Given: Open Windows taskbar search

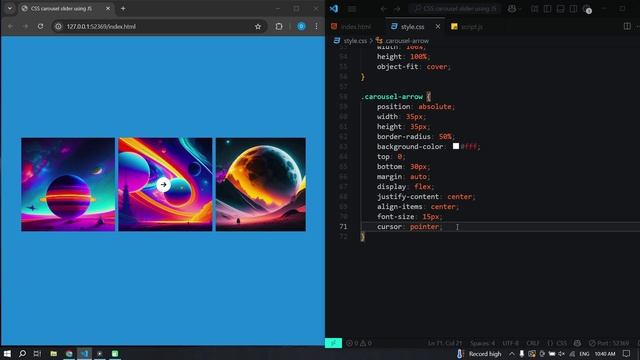Looking at the screenshot, I should coord(22,353).
